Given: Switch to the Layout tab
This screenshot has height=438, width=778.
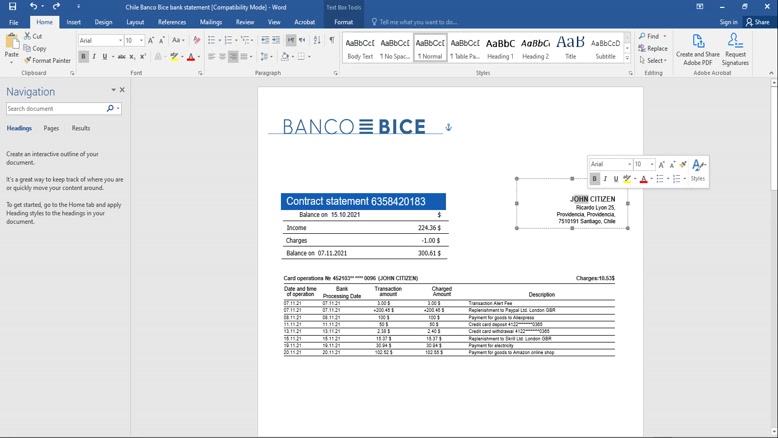Looking at the screenshot, I should [135, 22].
